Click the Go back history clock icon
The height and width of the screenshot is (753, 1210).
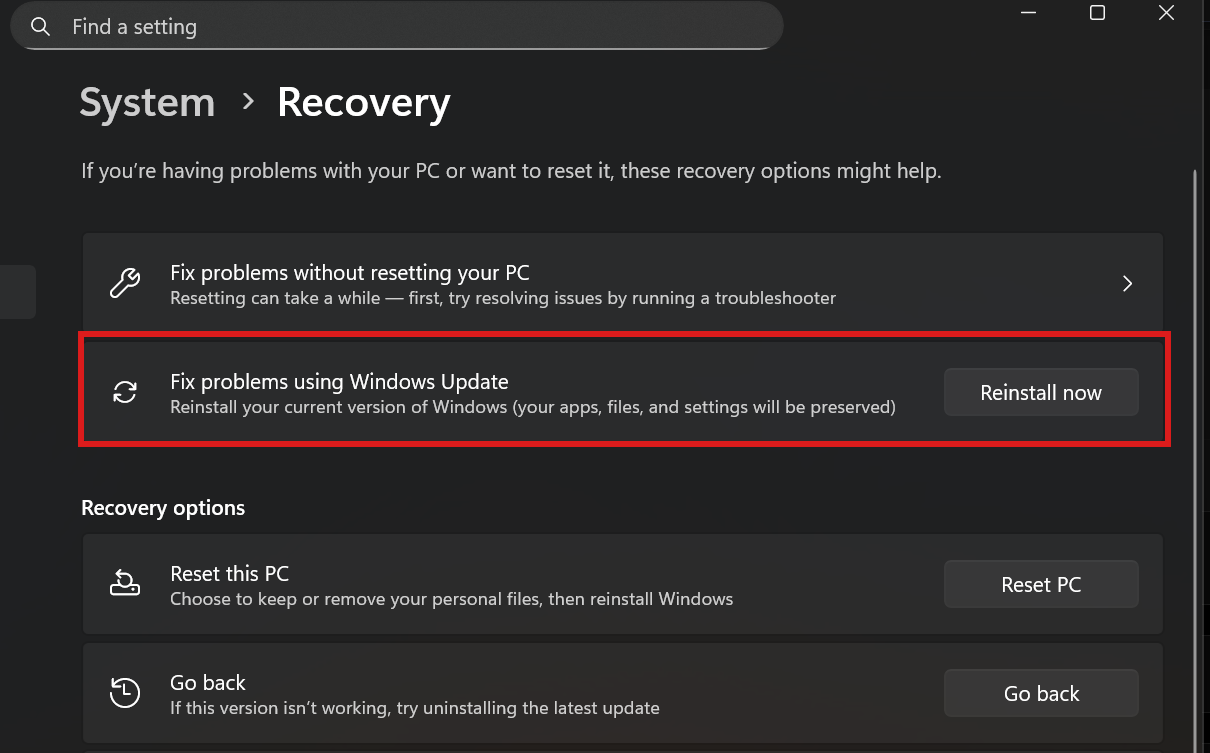pos(125,693)
